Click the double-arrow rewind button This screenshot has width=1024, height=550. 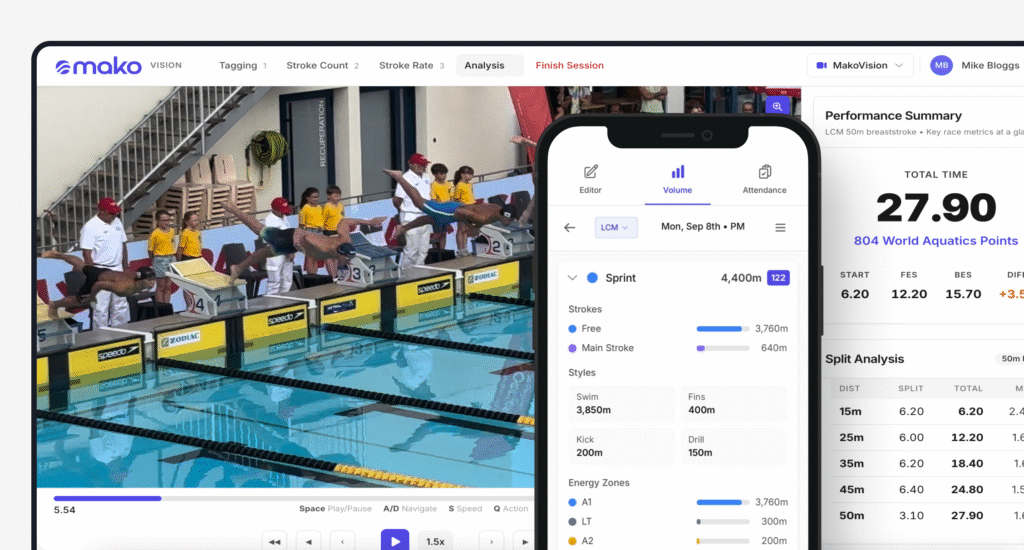coord(274,541)
